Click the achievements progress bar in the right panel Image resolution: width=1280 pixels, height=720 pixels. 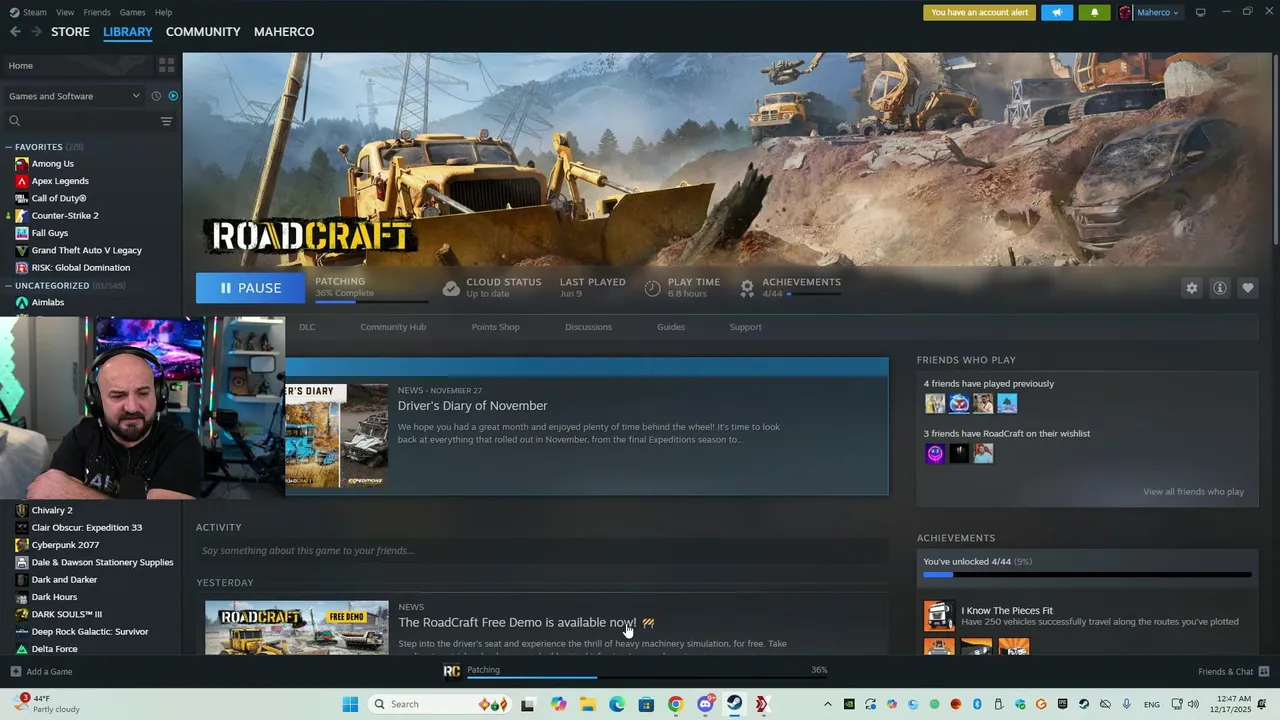click(x=1087, y=575)
